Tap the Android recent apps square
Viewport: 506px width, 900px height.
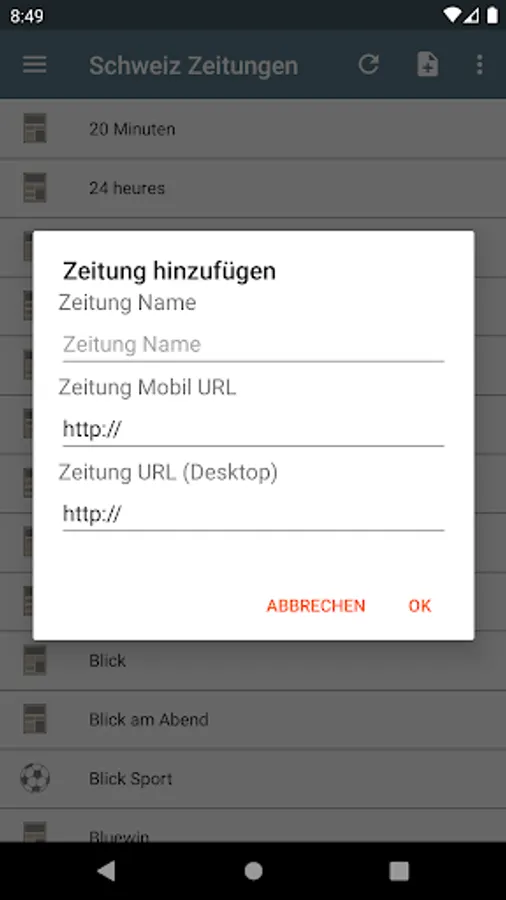pos(399,871)
